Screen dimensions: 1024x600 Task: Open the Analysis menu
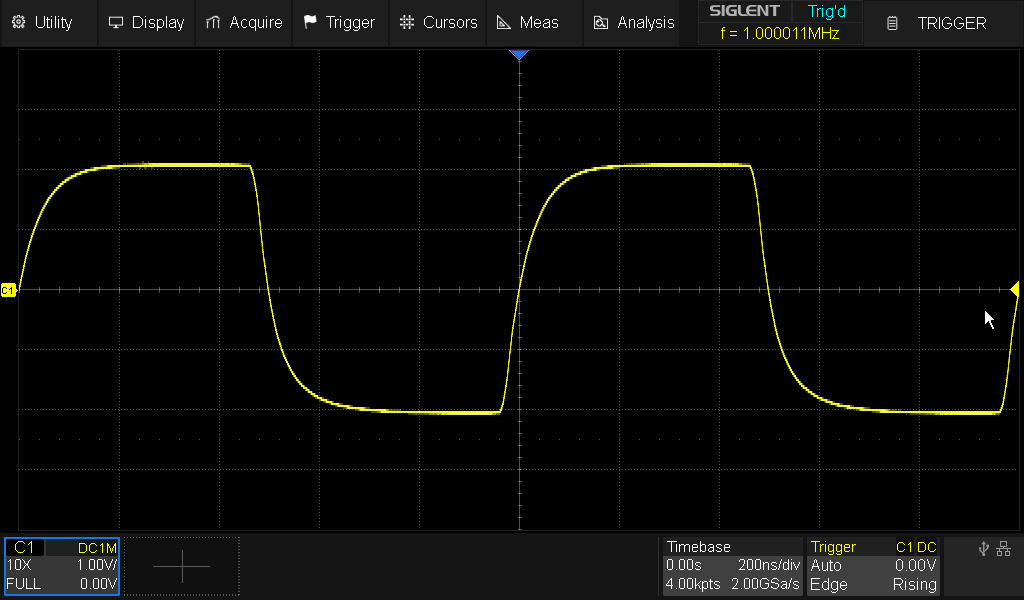click(x=634, y=22)
